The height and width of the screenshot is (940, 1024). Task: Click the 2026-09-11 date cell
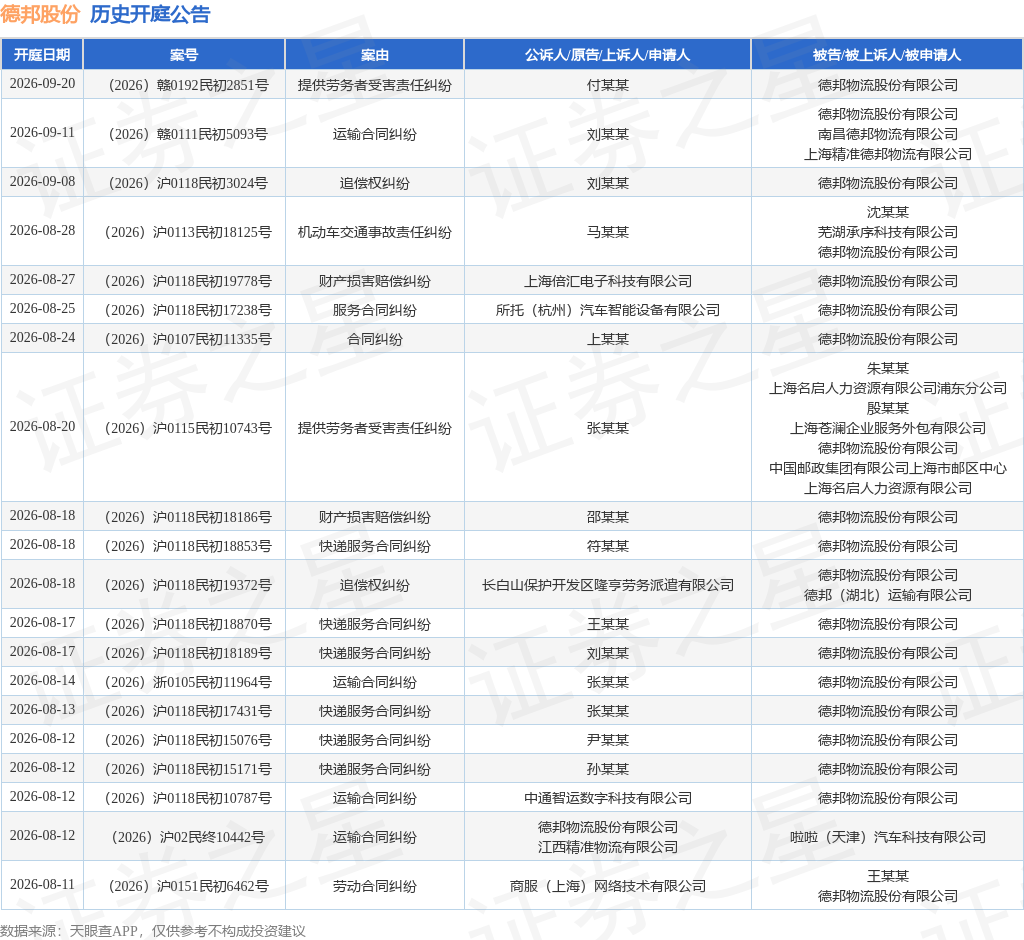click(42, 133)
